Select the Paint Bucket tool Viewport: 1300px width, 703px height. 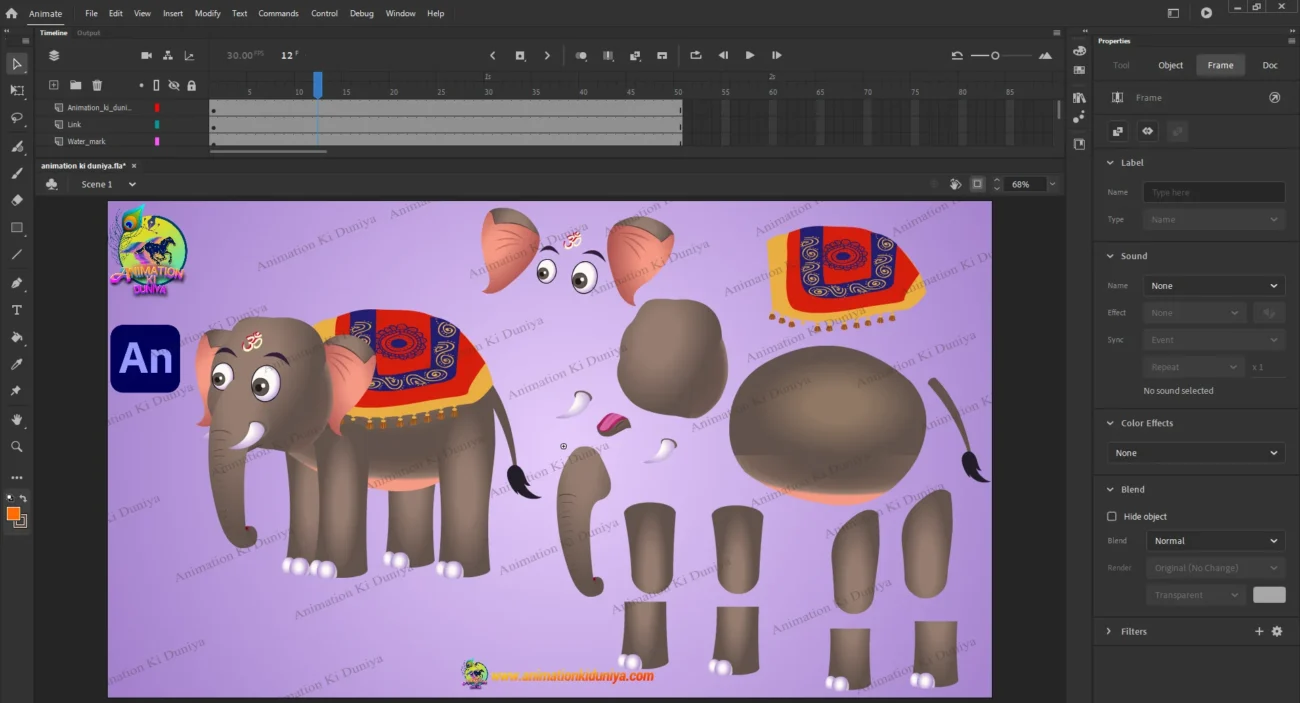(x=17, y=337)
